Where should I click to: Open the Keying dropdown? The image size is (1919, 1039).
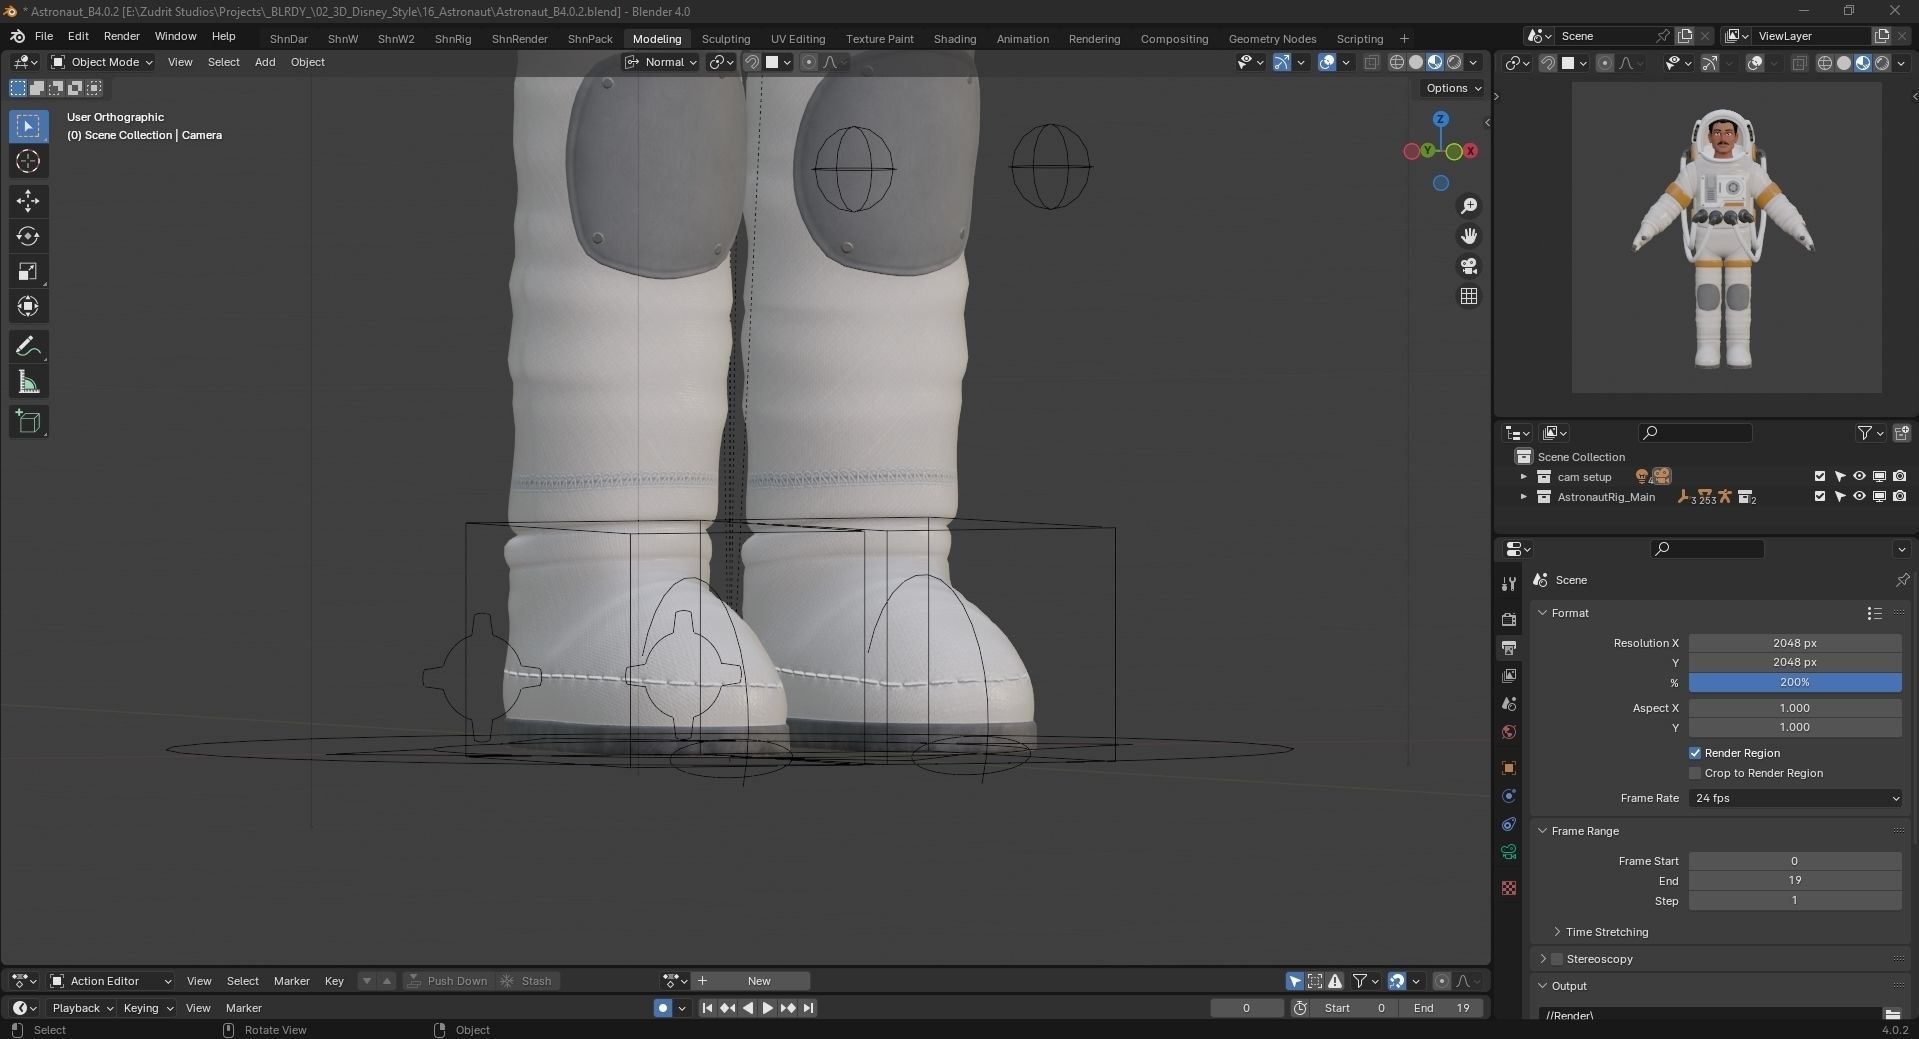pyautogui.click(x=148, y=1008)
